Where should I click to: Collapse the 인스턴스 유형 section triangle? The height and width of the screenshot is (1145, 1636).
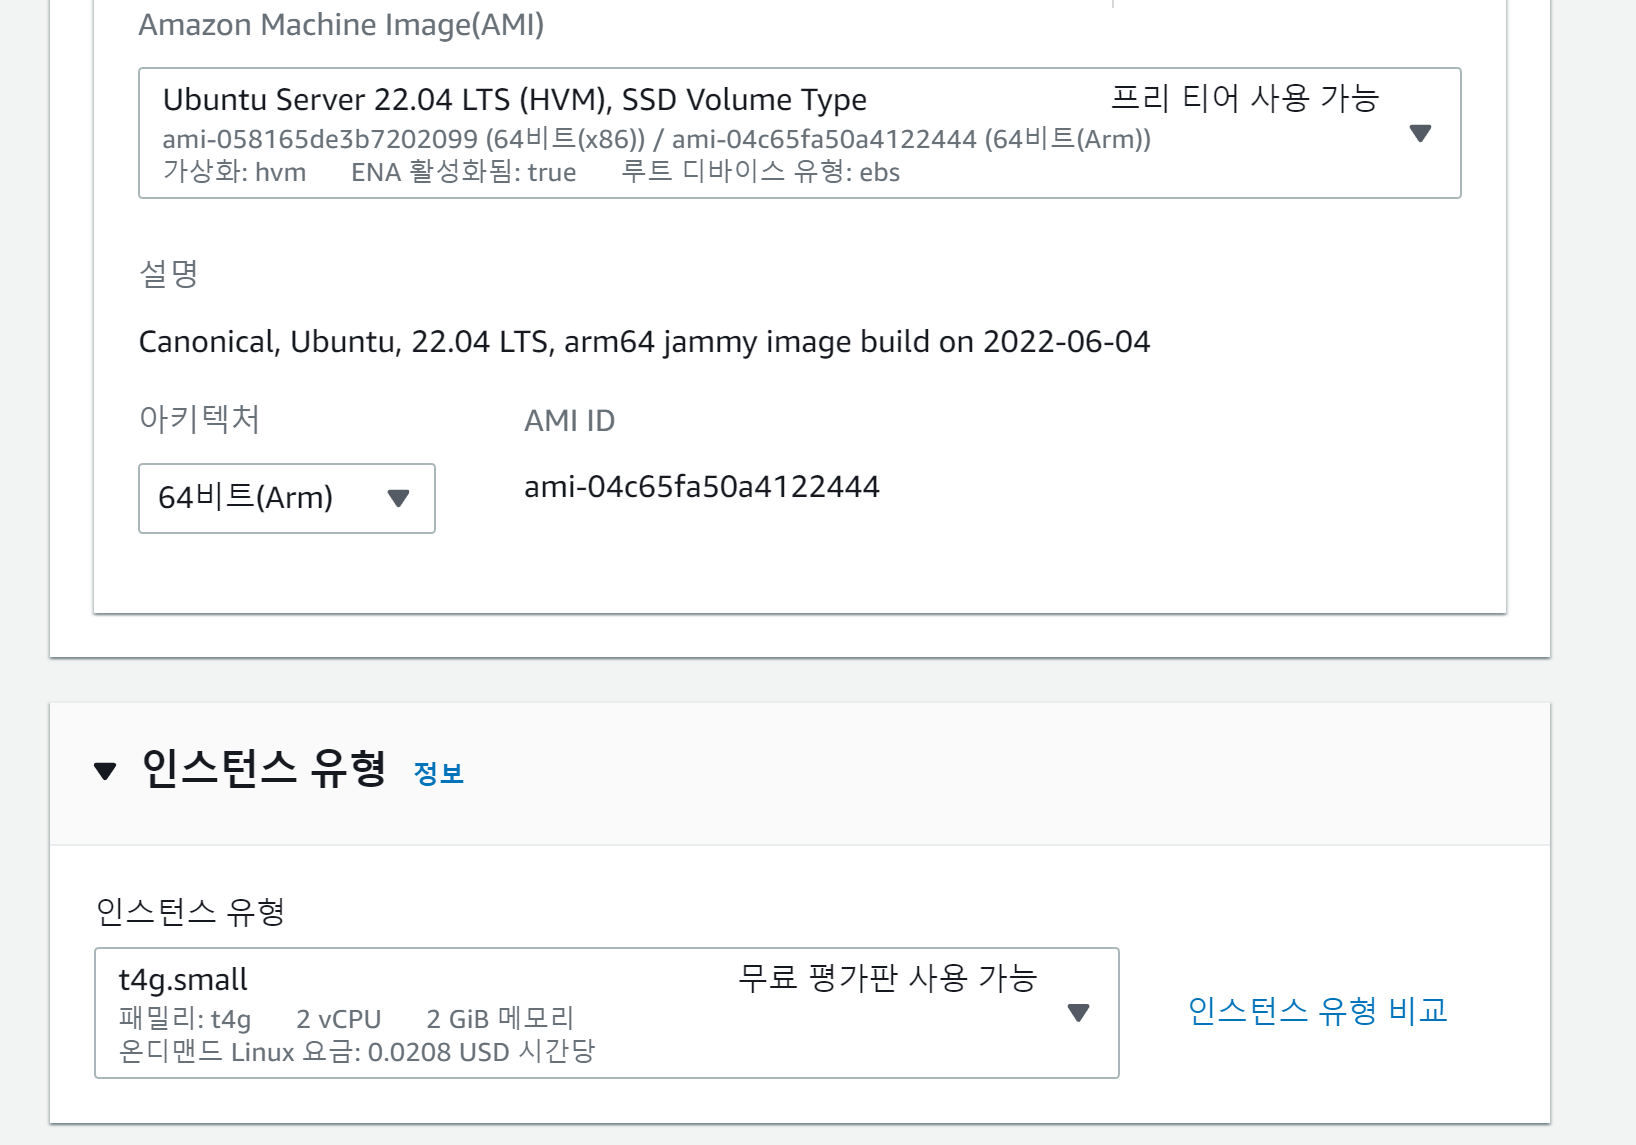(x=105, y=771)
